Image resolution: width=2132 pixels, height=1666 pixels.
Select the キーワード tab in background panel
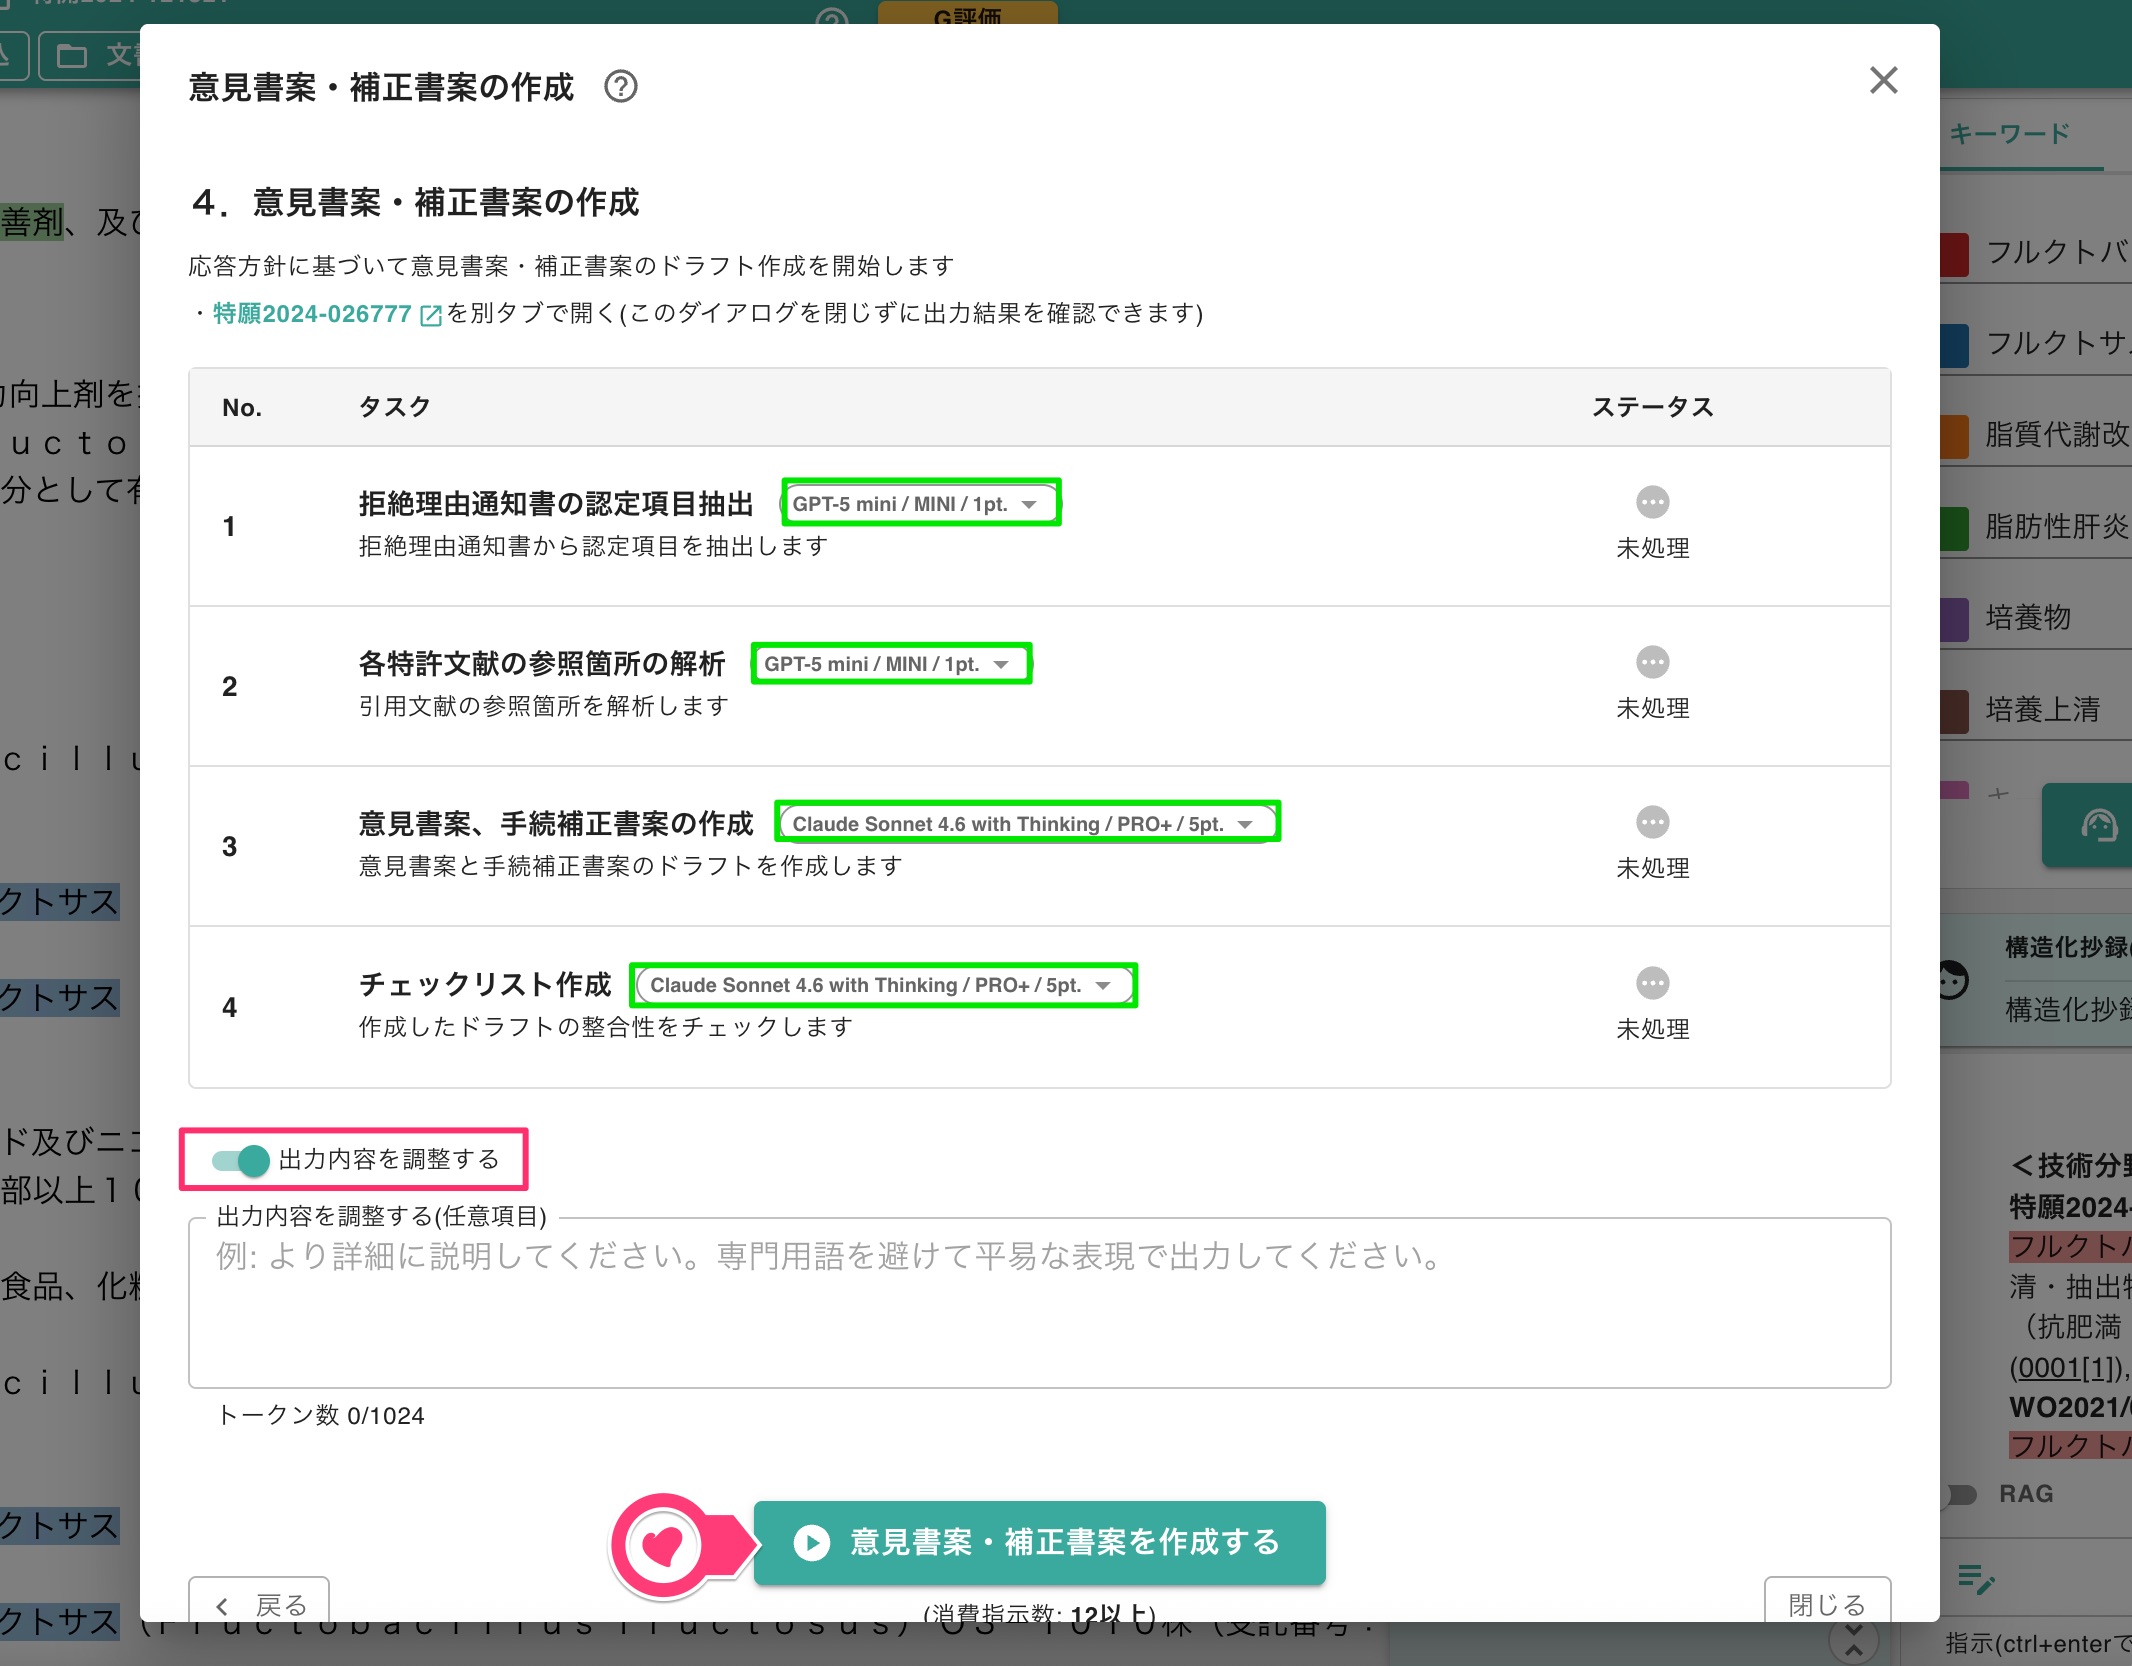pos(2010,134)
